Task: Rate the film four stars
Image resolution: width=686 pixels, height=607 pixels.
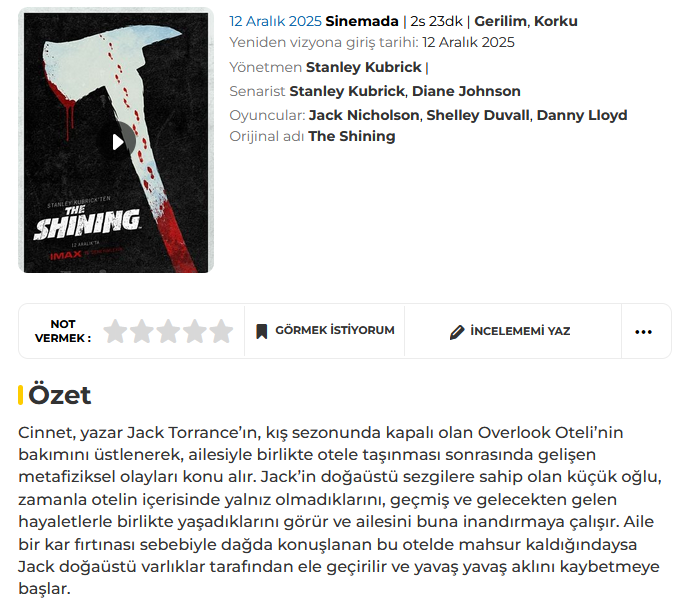Action: click(x=194, y=331)
